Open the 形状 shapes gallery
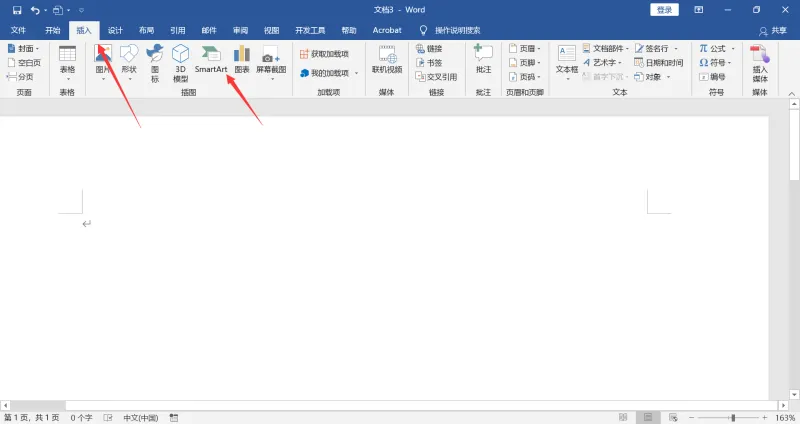 coord(129,63)
